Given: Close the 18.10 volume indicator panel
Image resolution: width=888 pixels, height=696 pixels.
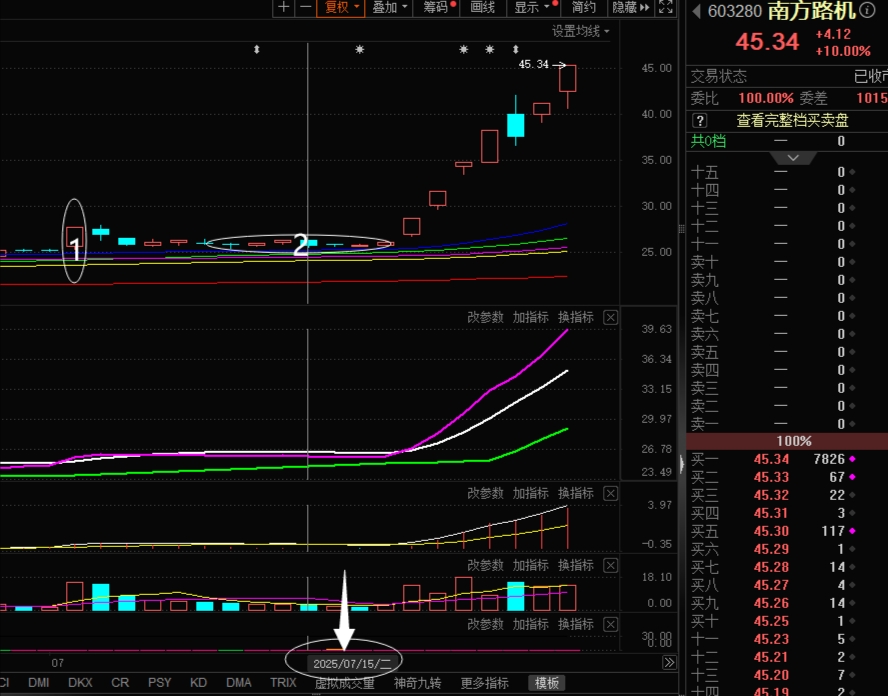Looking at the screenshot, I should pyautogui.click(x=610, y=566).
